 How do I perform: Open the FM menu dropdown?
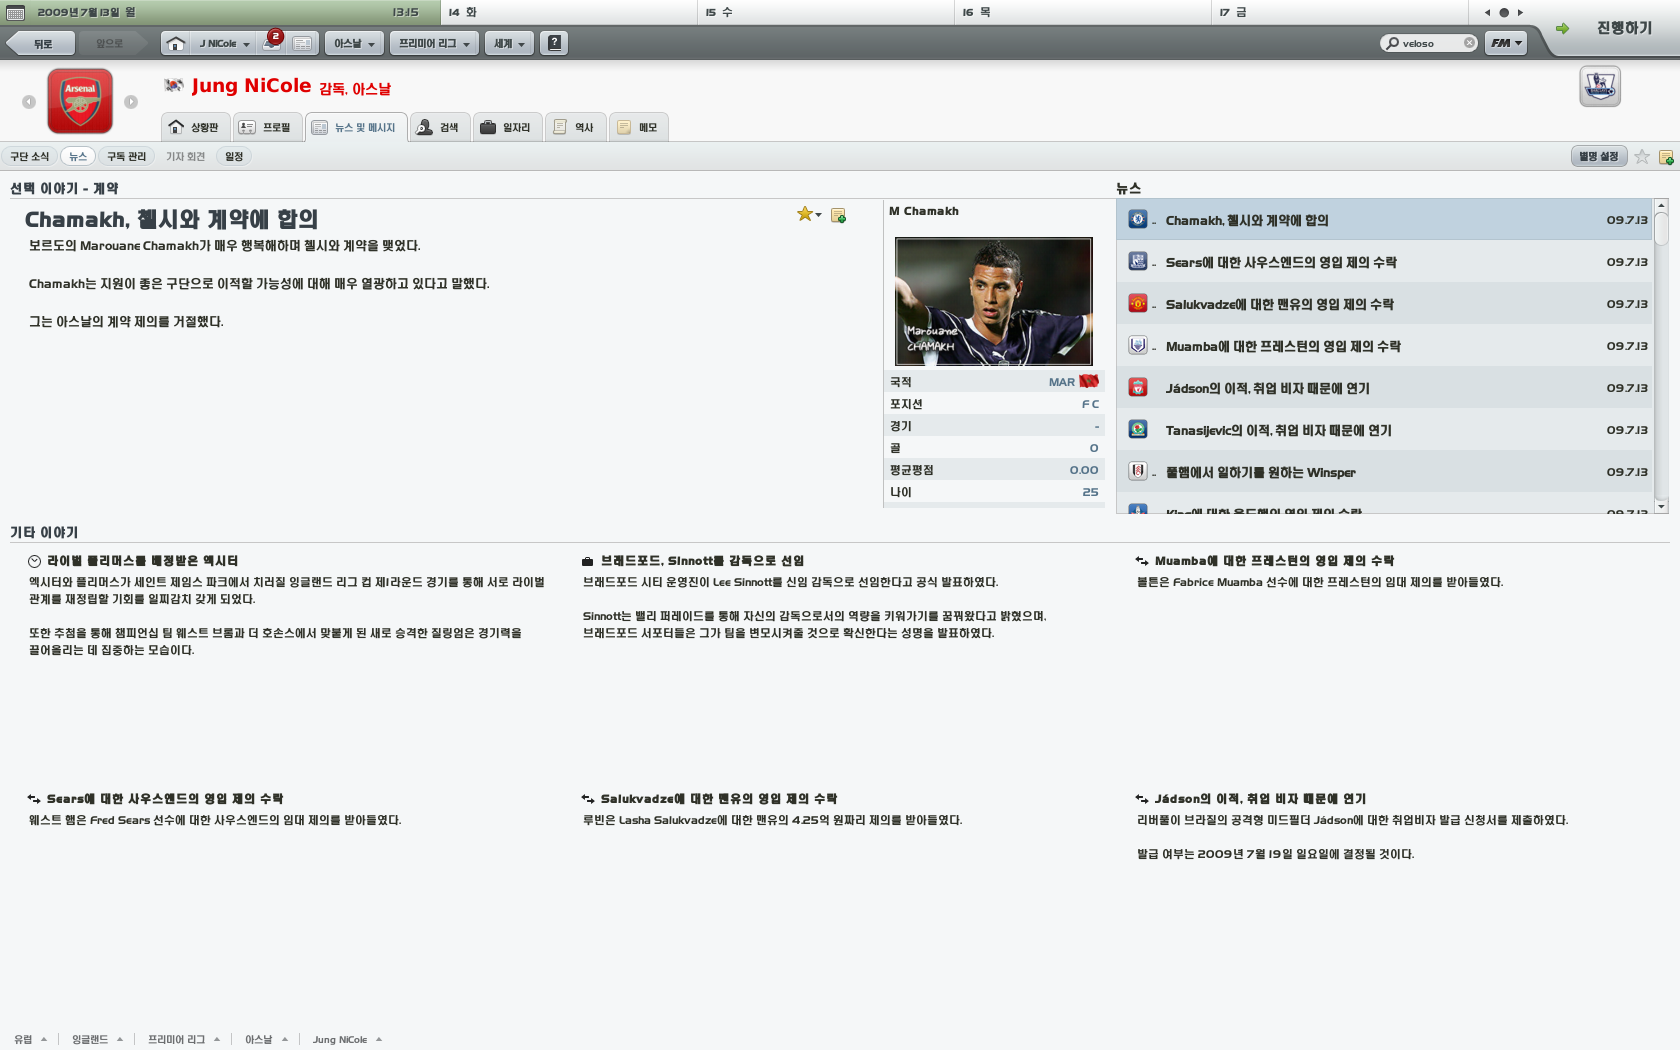[x=1506, y=43]
